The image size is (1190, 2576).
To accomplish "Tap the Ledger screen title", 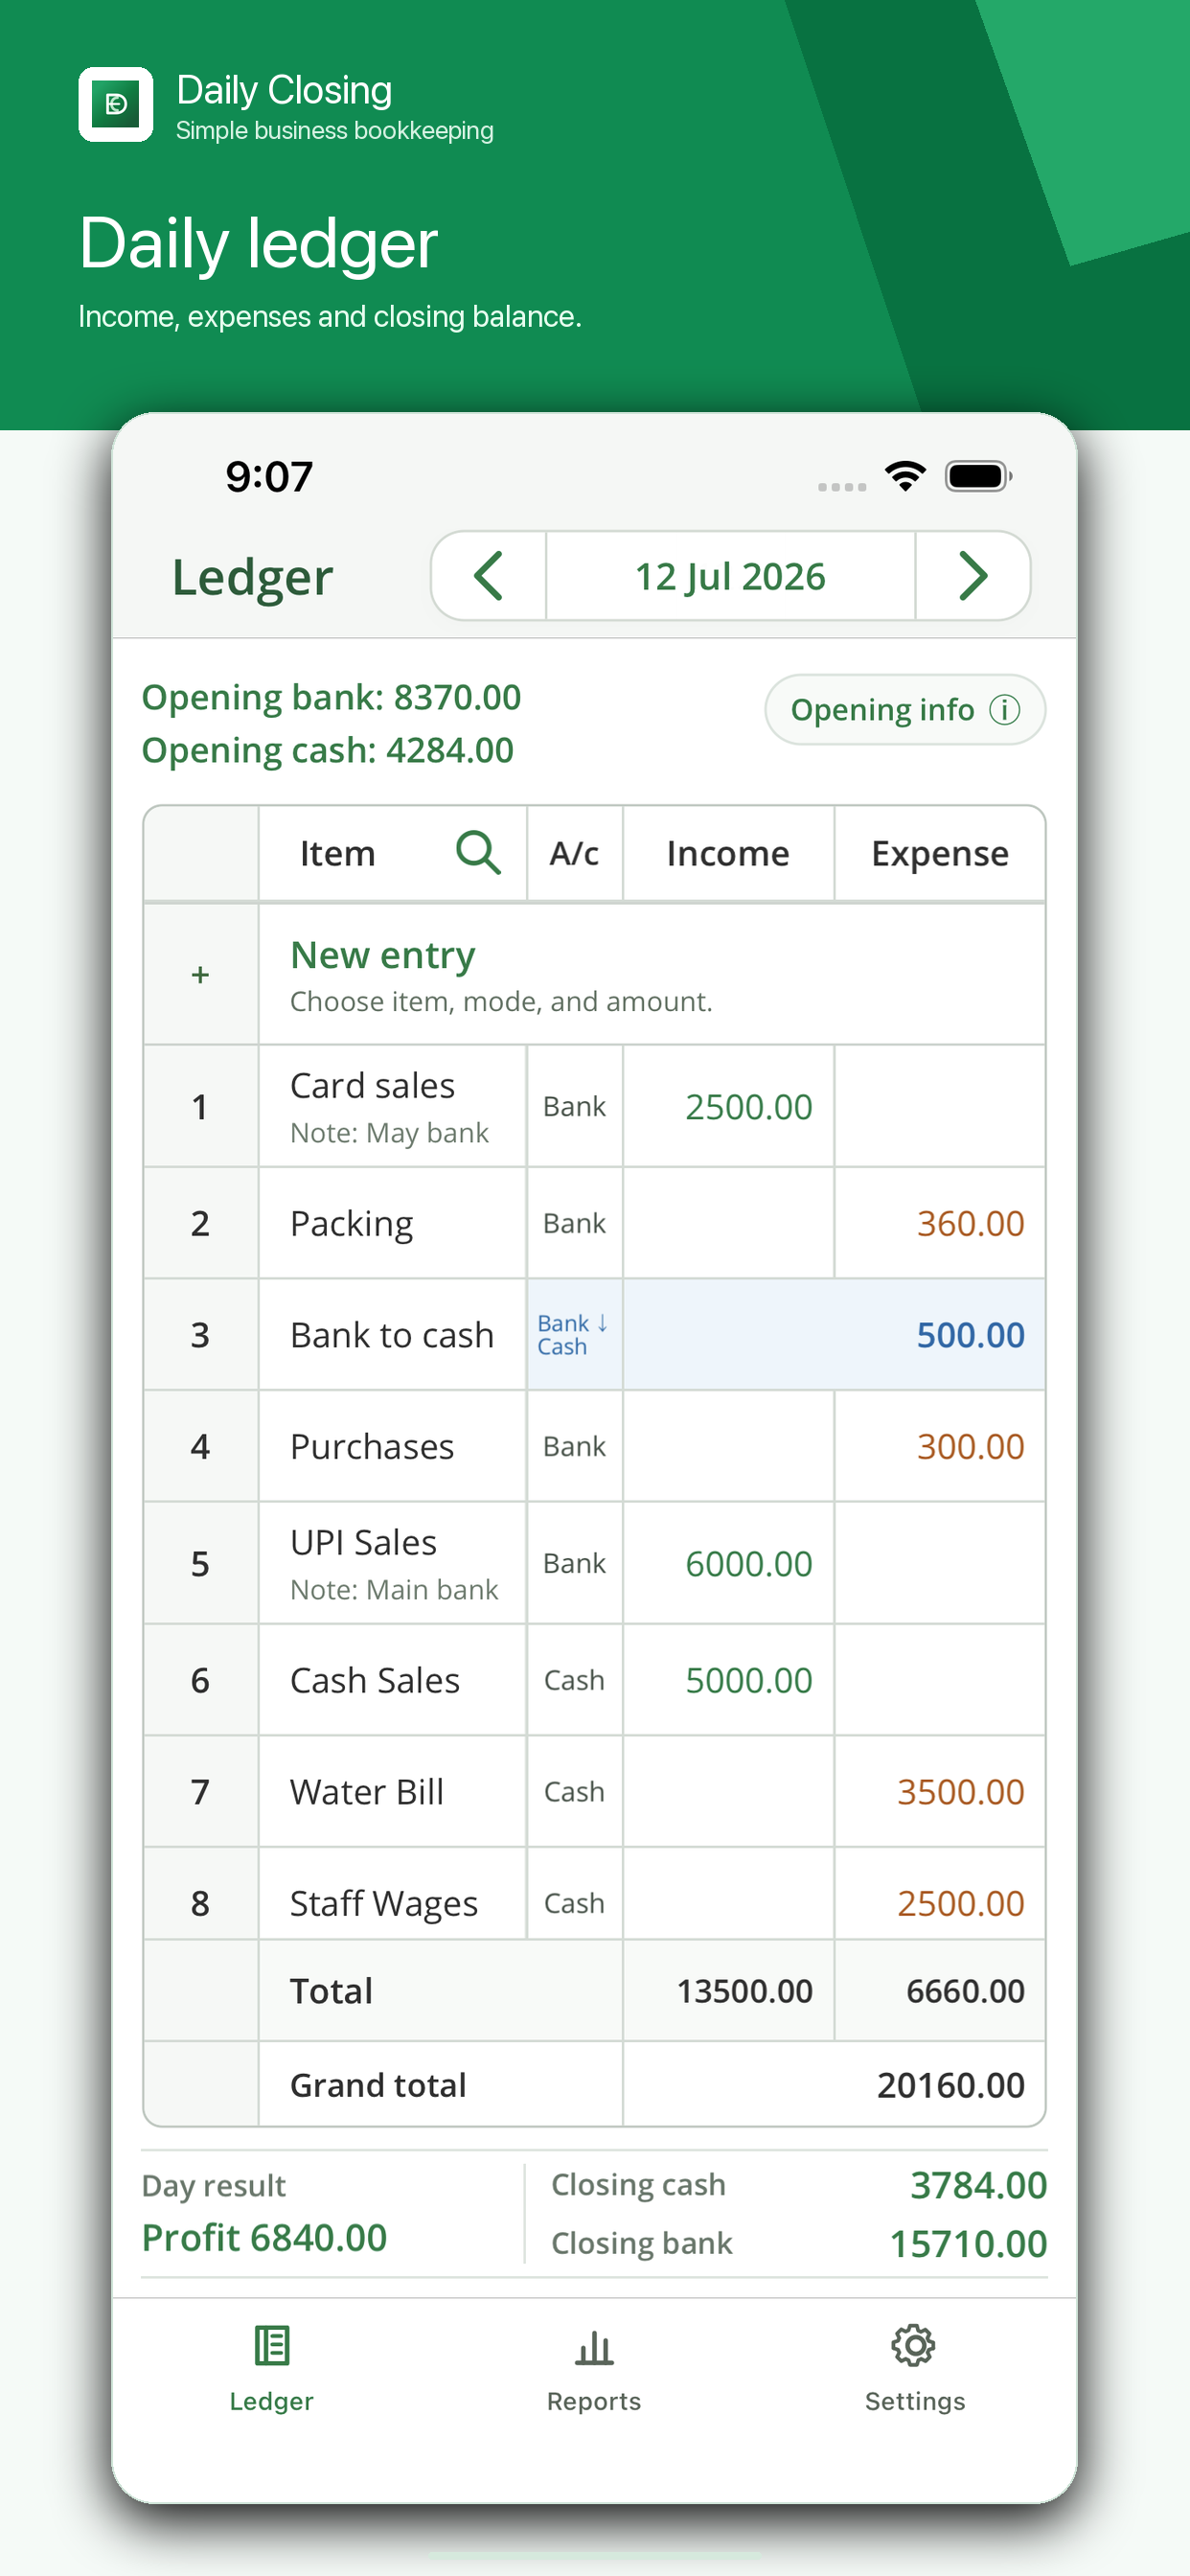I will click(252, 577).
